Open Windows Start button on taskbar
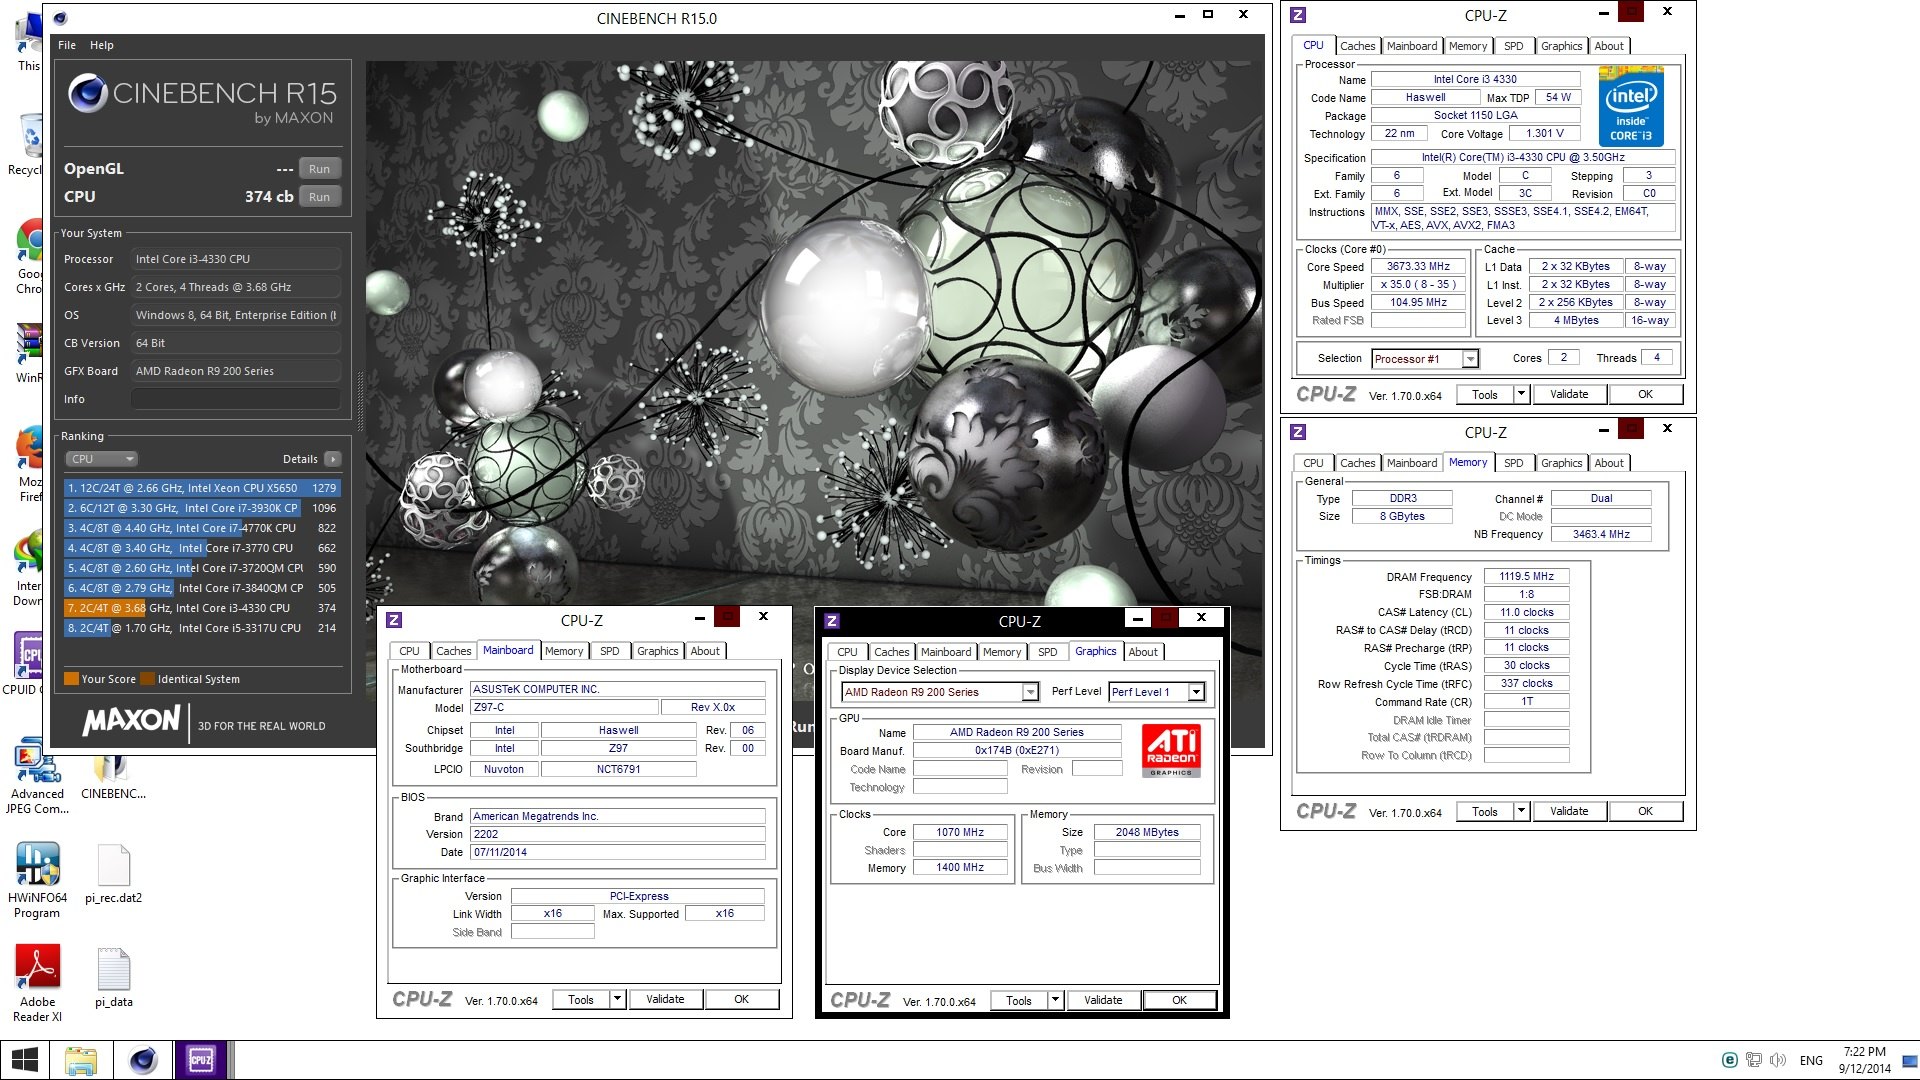The image size is (1920, 1080). coord(24,1060)
